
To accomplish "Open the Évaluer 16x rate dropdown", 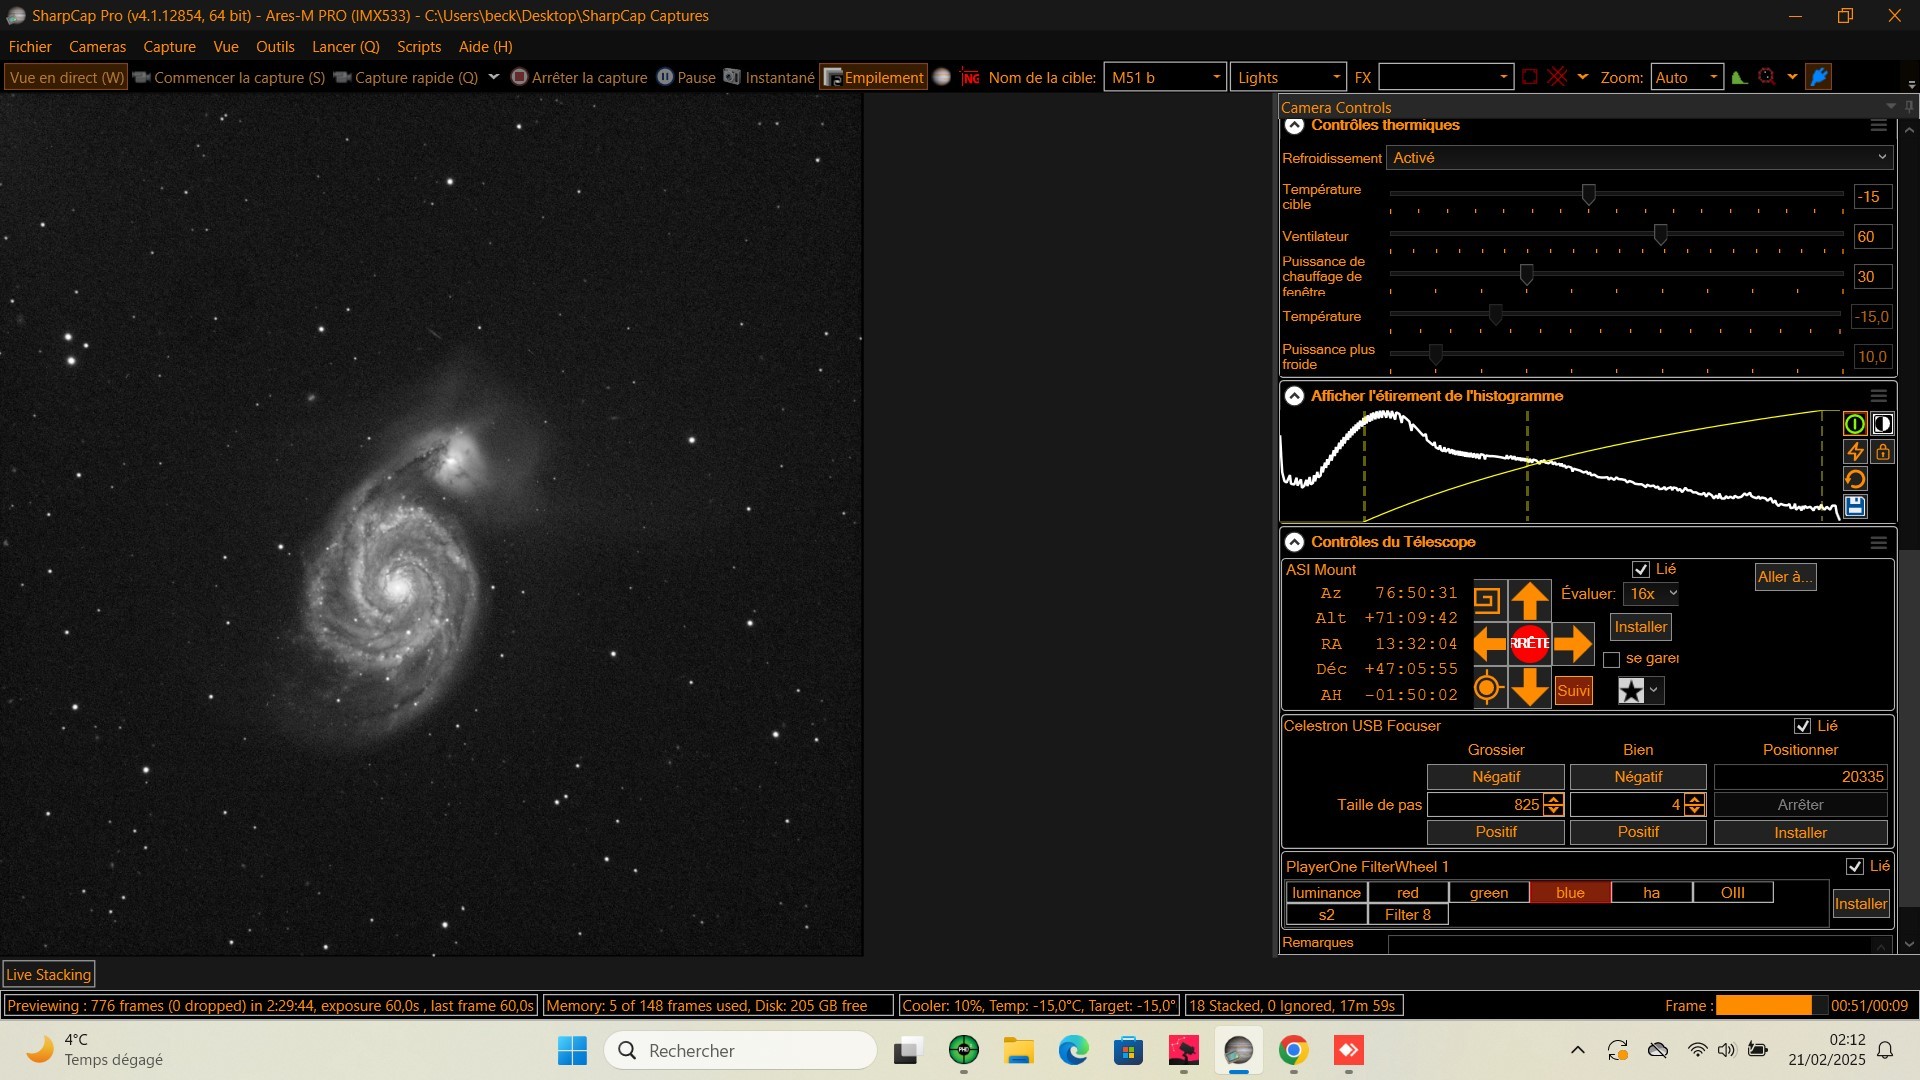I will pyautogui.click(x=1651, y=594).
